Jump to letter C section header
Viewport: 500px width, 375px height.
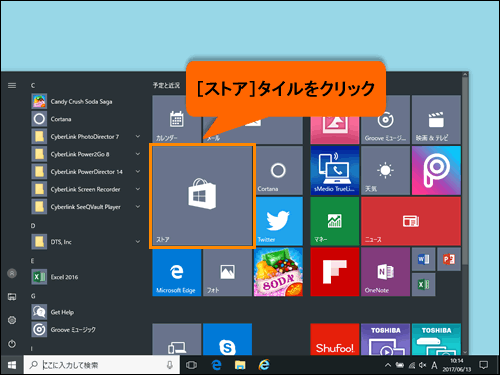33,86
